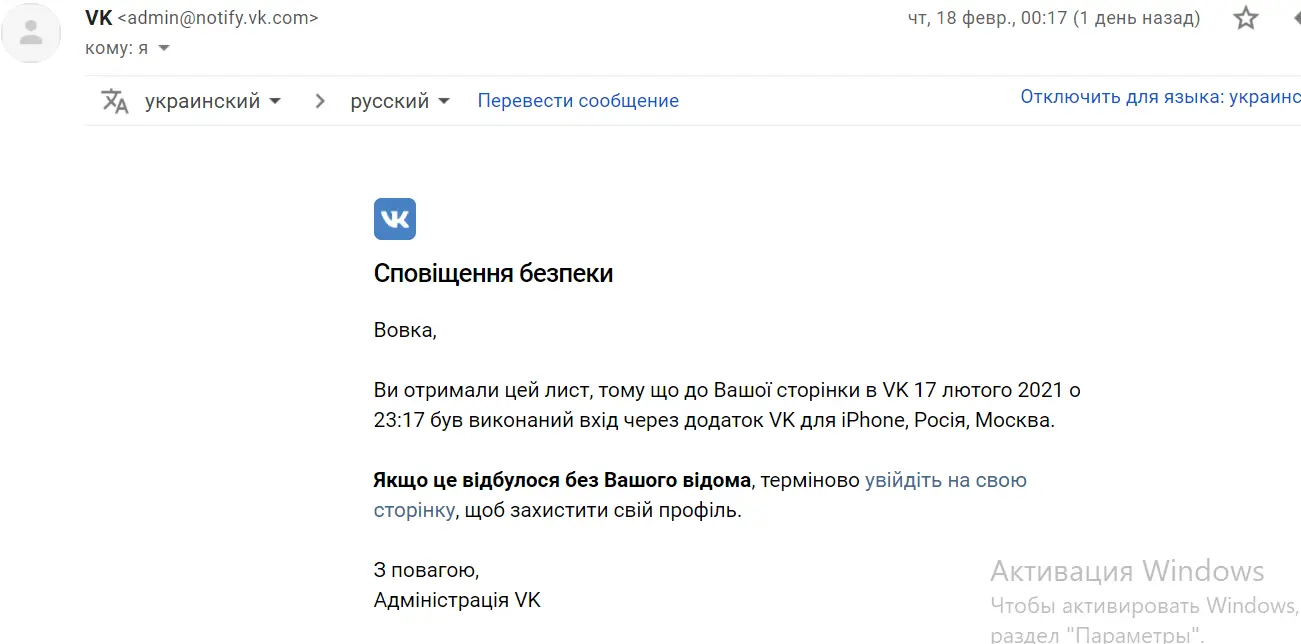1301x644 pixels.
Task: Click the arrow between the two languages
Action: 320,101
